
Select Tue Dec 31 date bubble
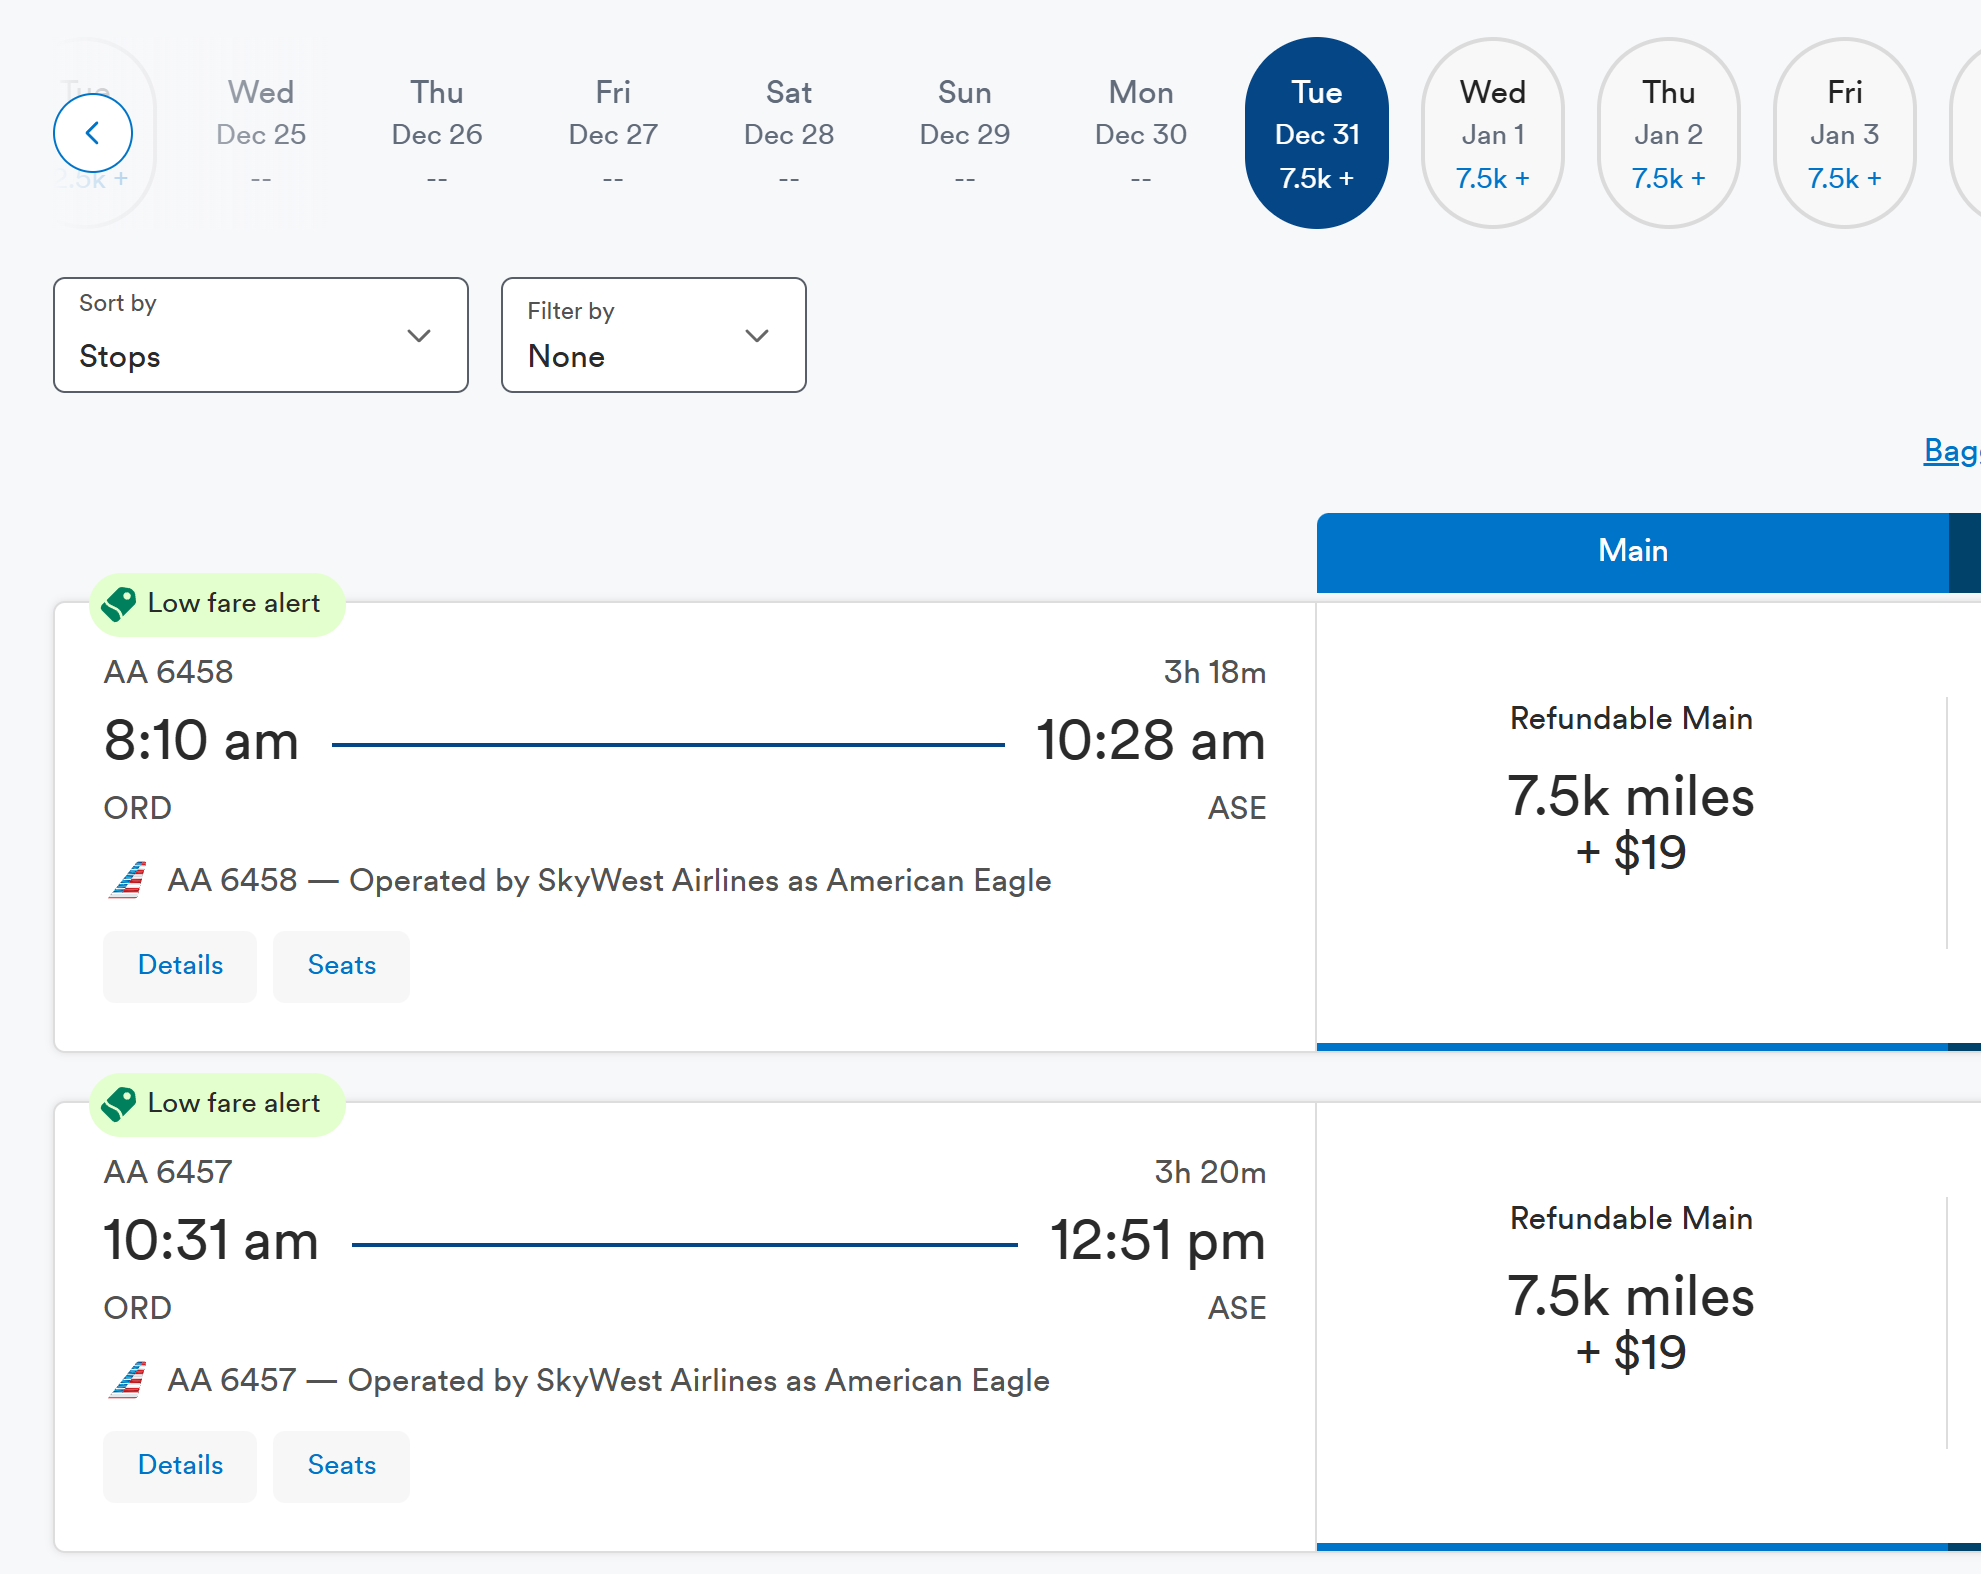1316,133
